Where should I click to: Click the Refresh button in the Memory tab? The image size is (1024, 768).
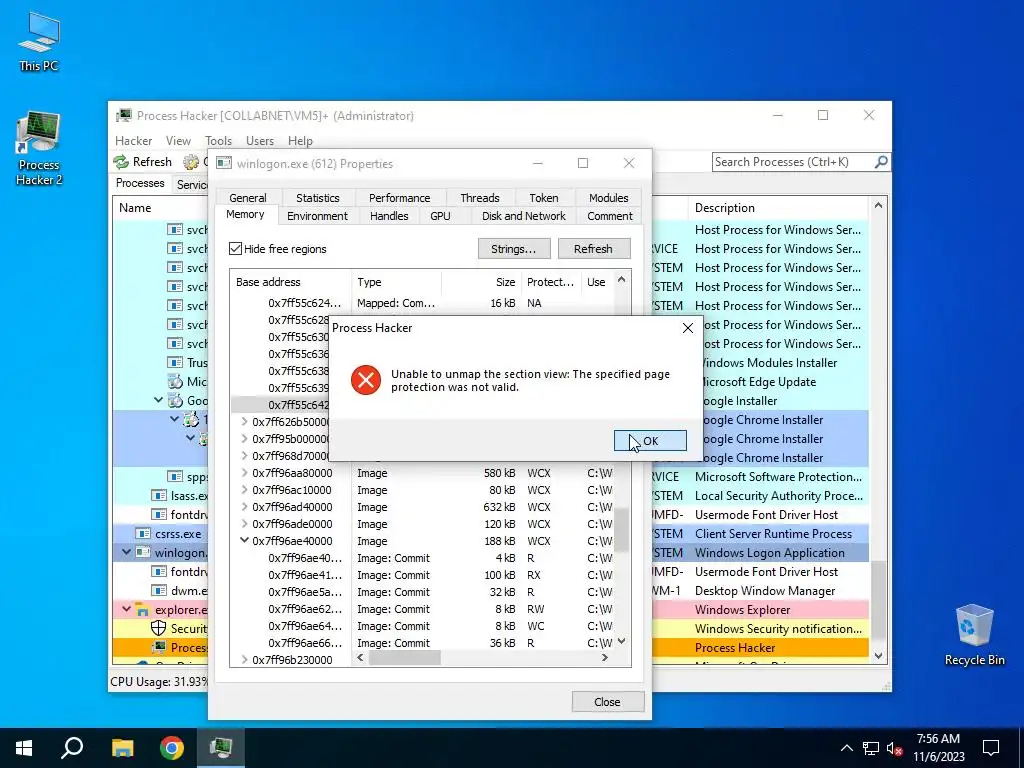coord(593,249)
